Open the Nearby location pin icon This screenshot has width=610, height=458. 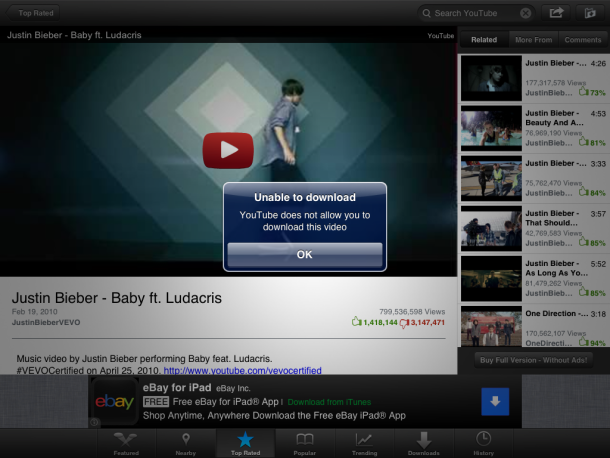[x=185, y=443]
